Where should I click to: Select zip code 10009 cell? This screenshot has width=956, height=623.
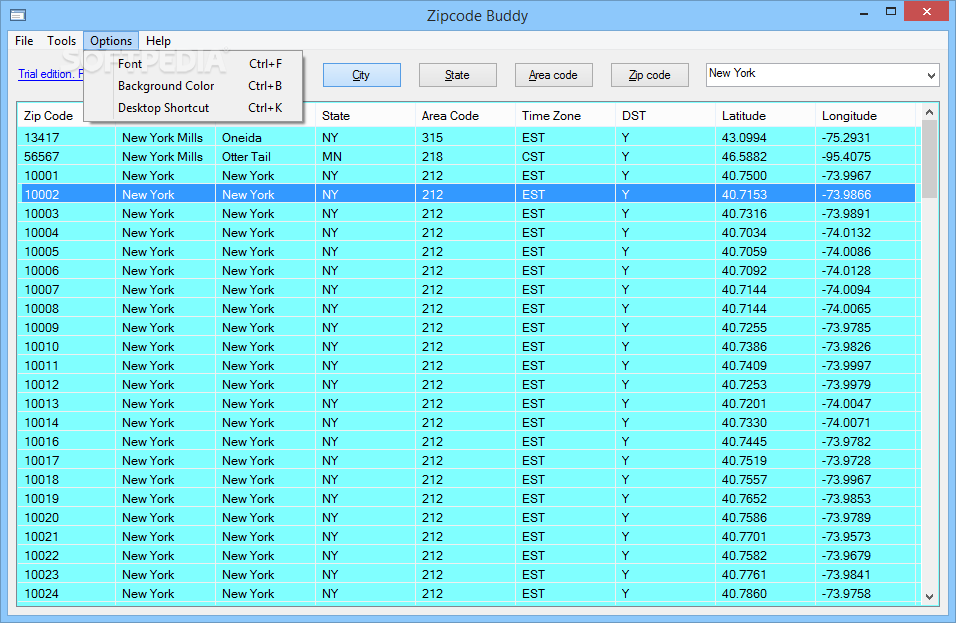68,327
